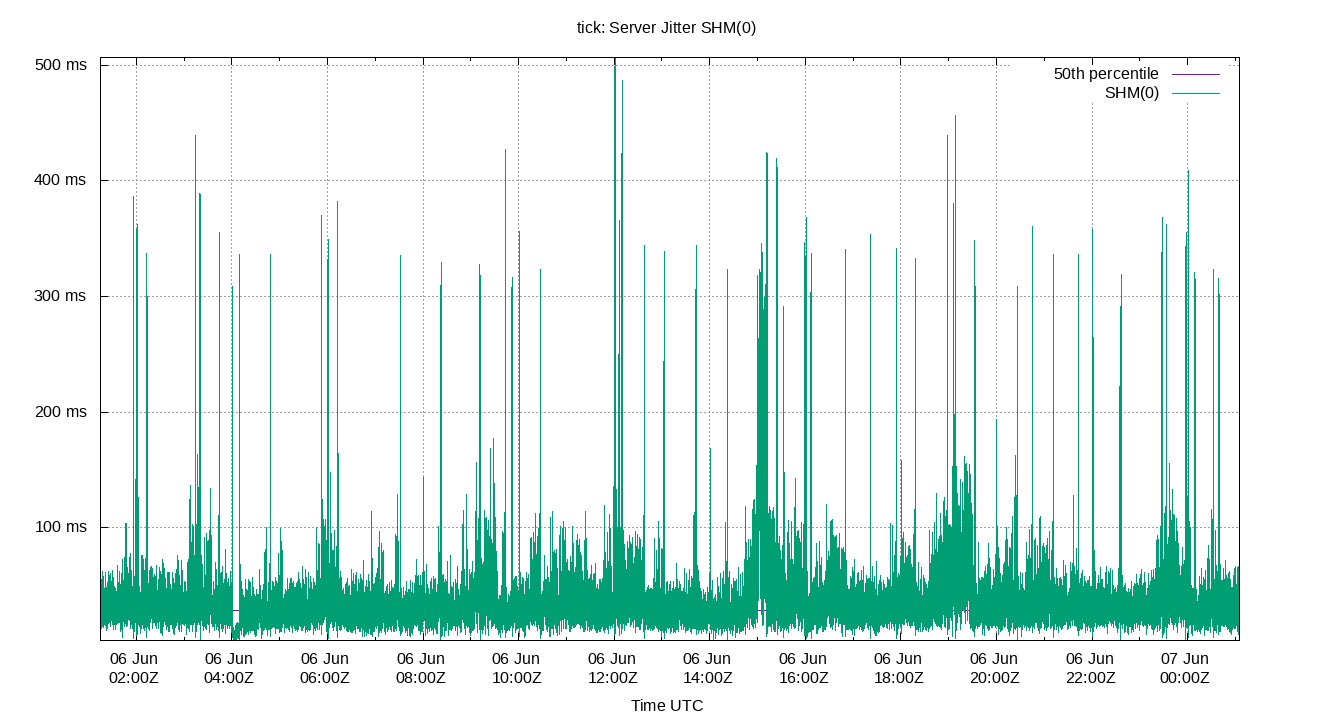Click the '06 Jun 20:00Z' time label
Image resolution: width=1340 pixels, height=720 pixels.
994,668
